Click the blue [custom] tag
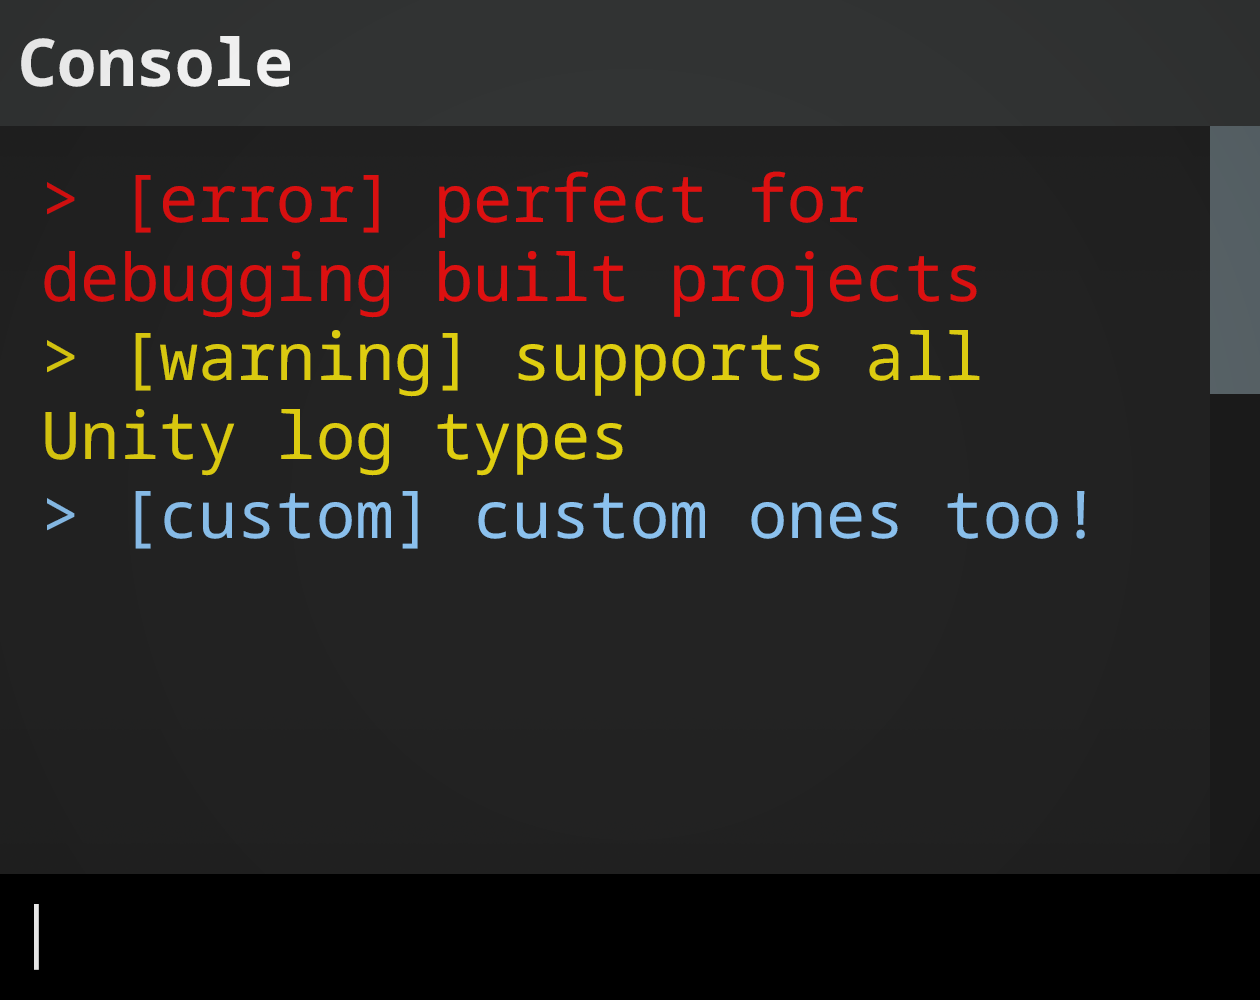Image resolution: width=1260 pixels, height=1000 pixels. pos(277,517)
